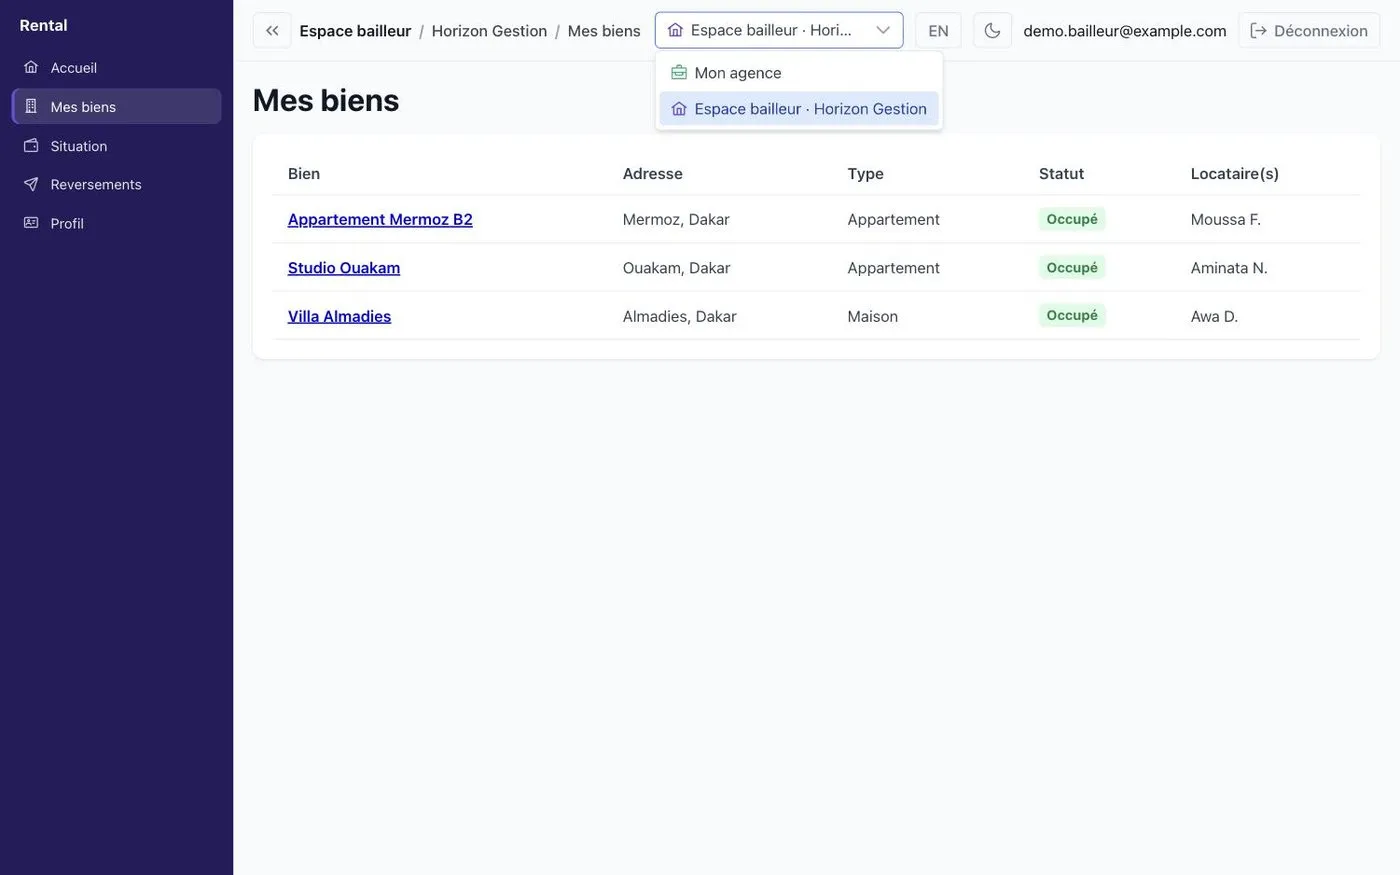Click the Espace bailleur workspace combo box
Screen dimensions: 1400x875
tap(779, 30)
